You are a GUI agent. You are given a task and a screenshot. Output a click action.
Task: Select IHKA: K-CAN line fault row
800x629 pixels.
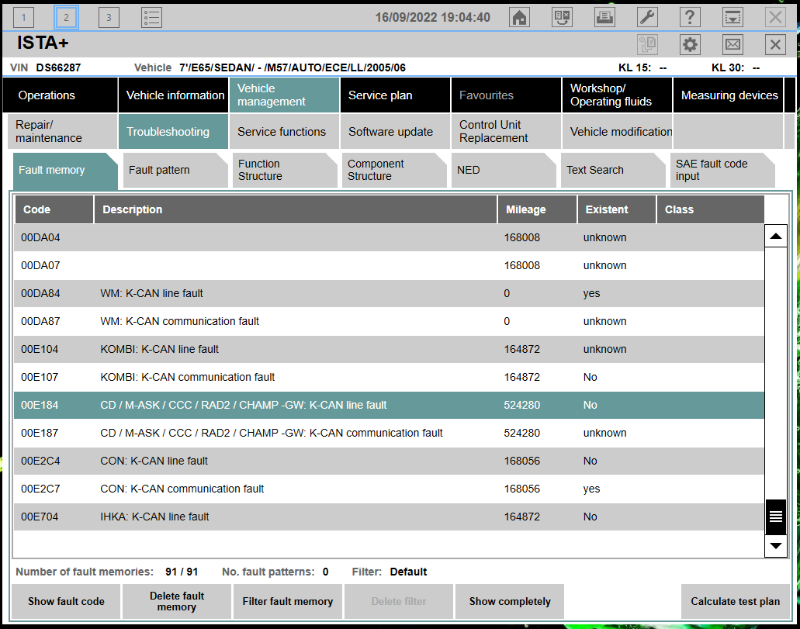coord(389,517)
